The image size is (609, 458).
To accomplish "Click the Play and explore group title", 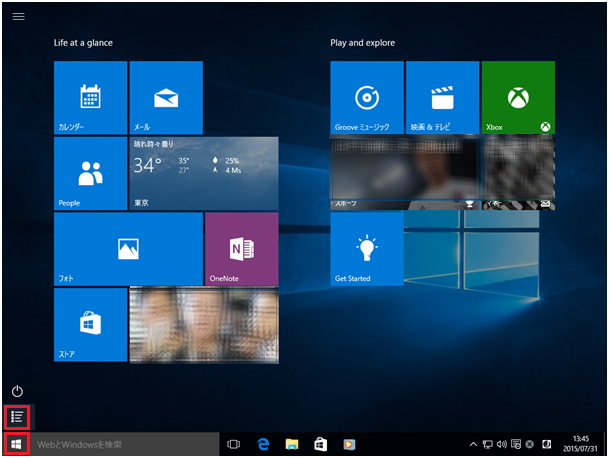I will [362, 43].
